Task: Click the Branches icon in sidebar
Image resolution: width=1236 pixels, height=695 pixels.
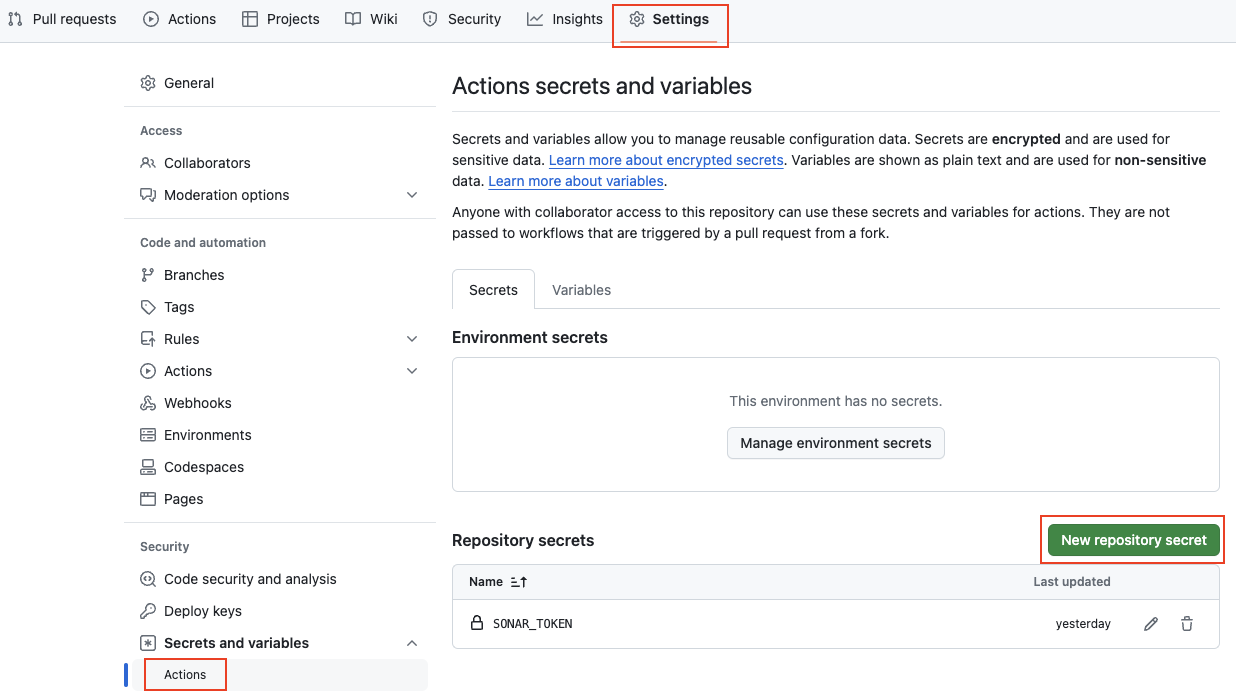Action: (x=148, y=275)
